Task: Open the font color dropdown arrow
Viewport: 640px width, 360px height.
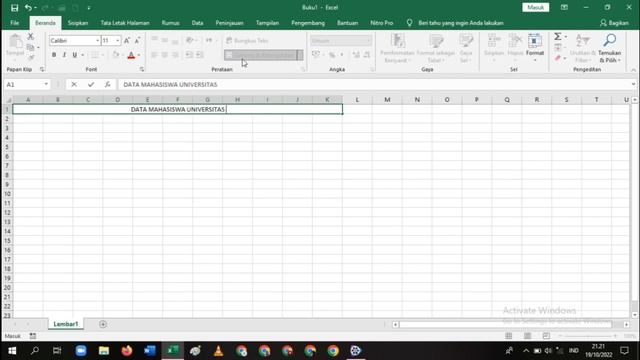Action: pos(139,55)
